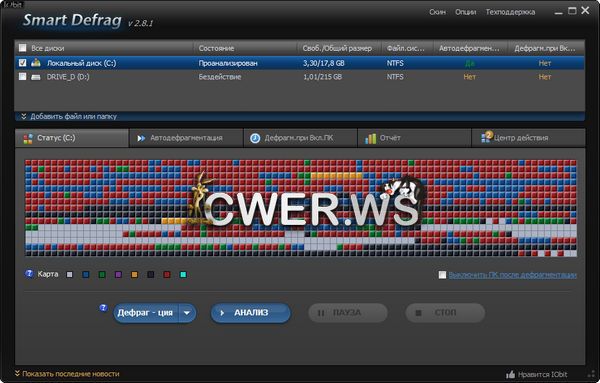
Task: Click the Автодефрагмен... column header
Action: 471,48
